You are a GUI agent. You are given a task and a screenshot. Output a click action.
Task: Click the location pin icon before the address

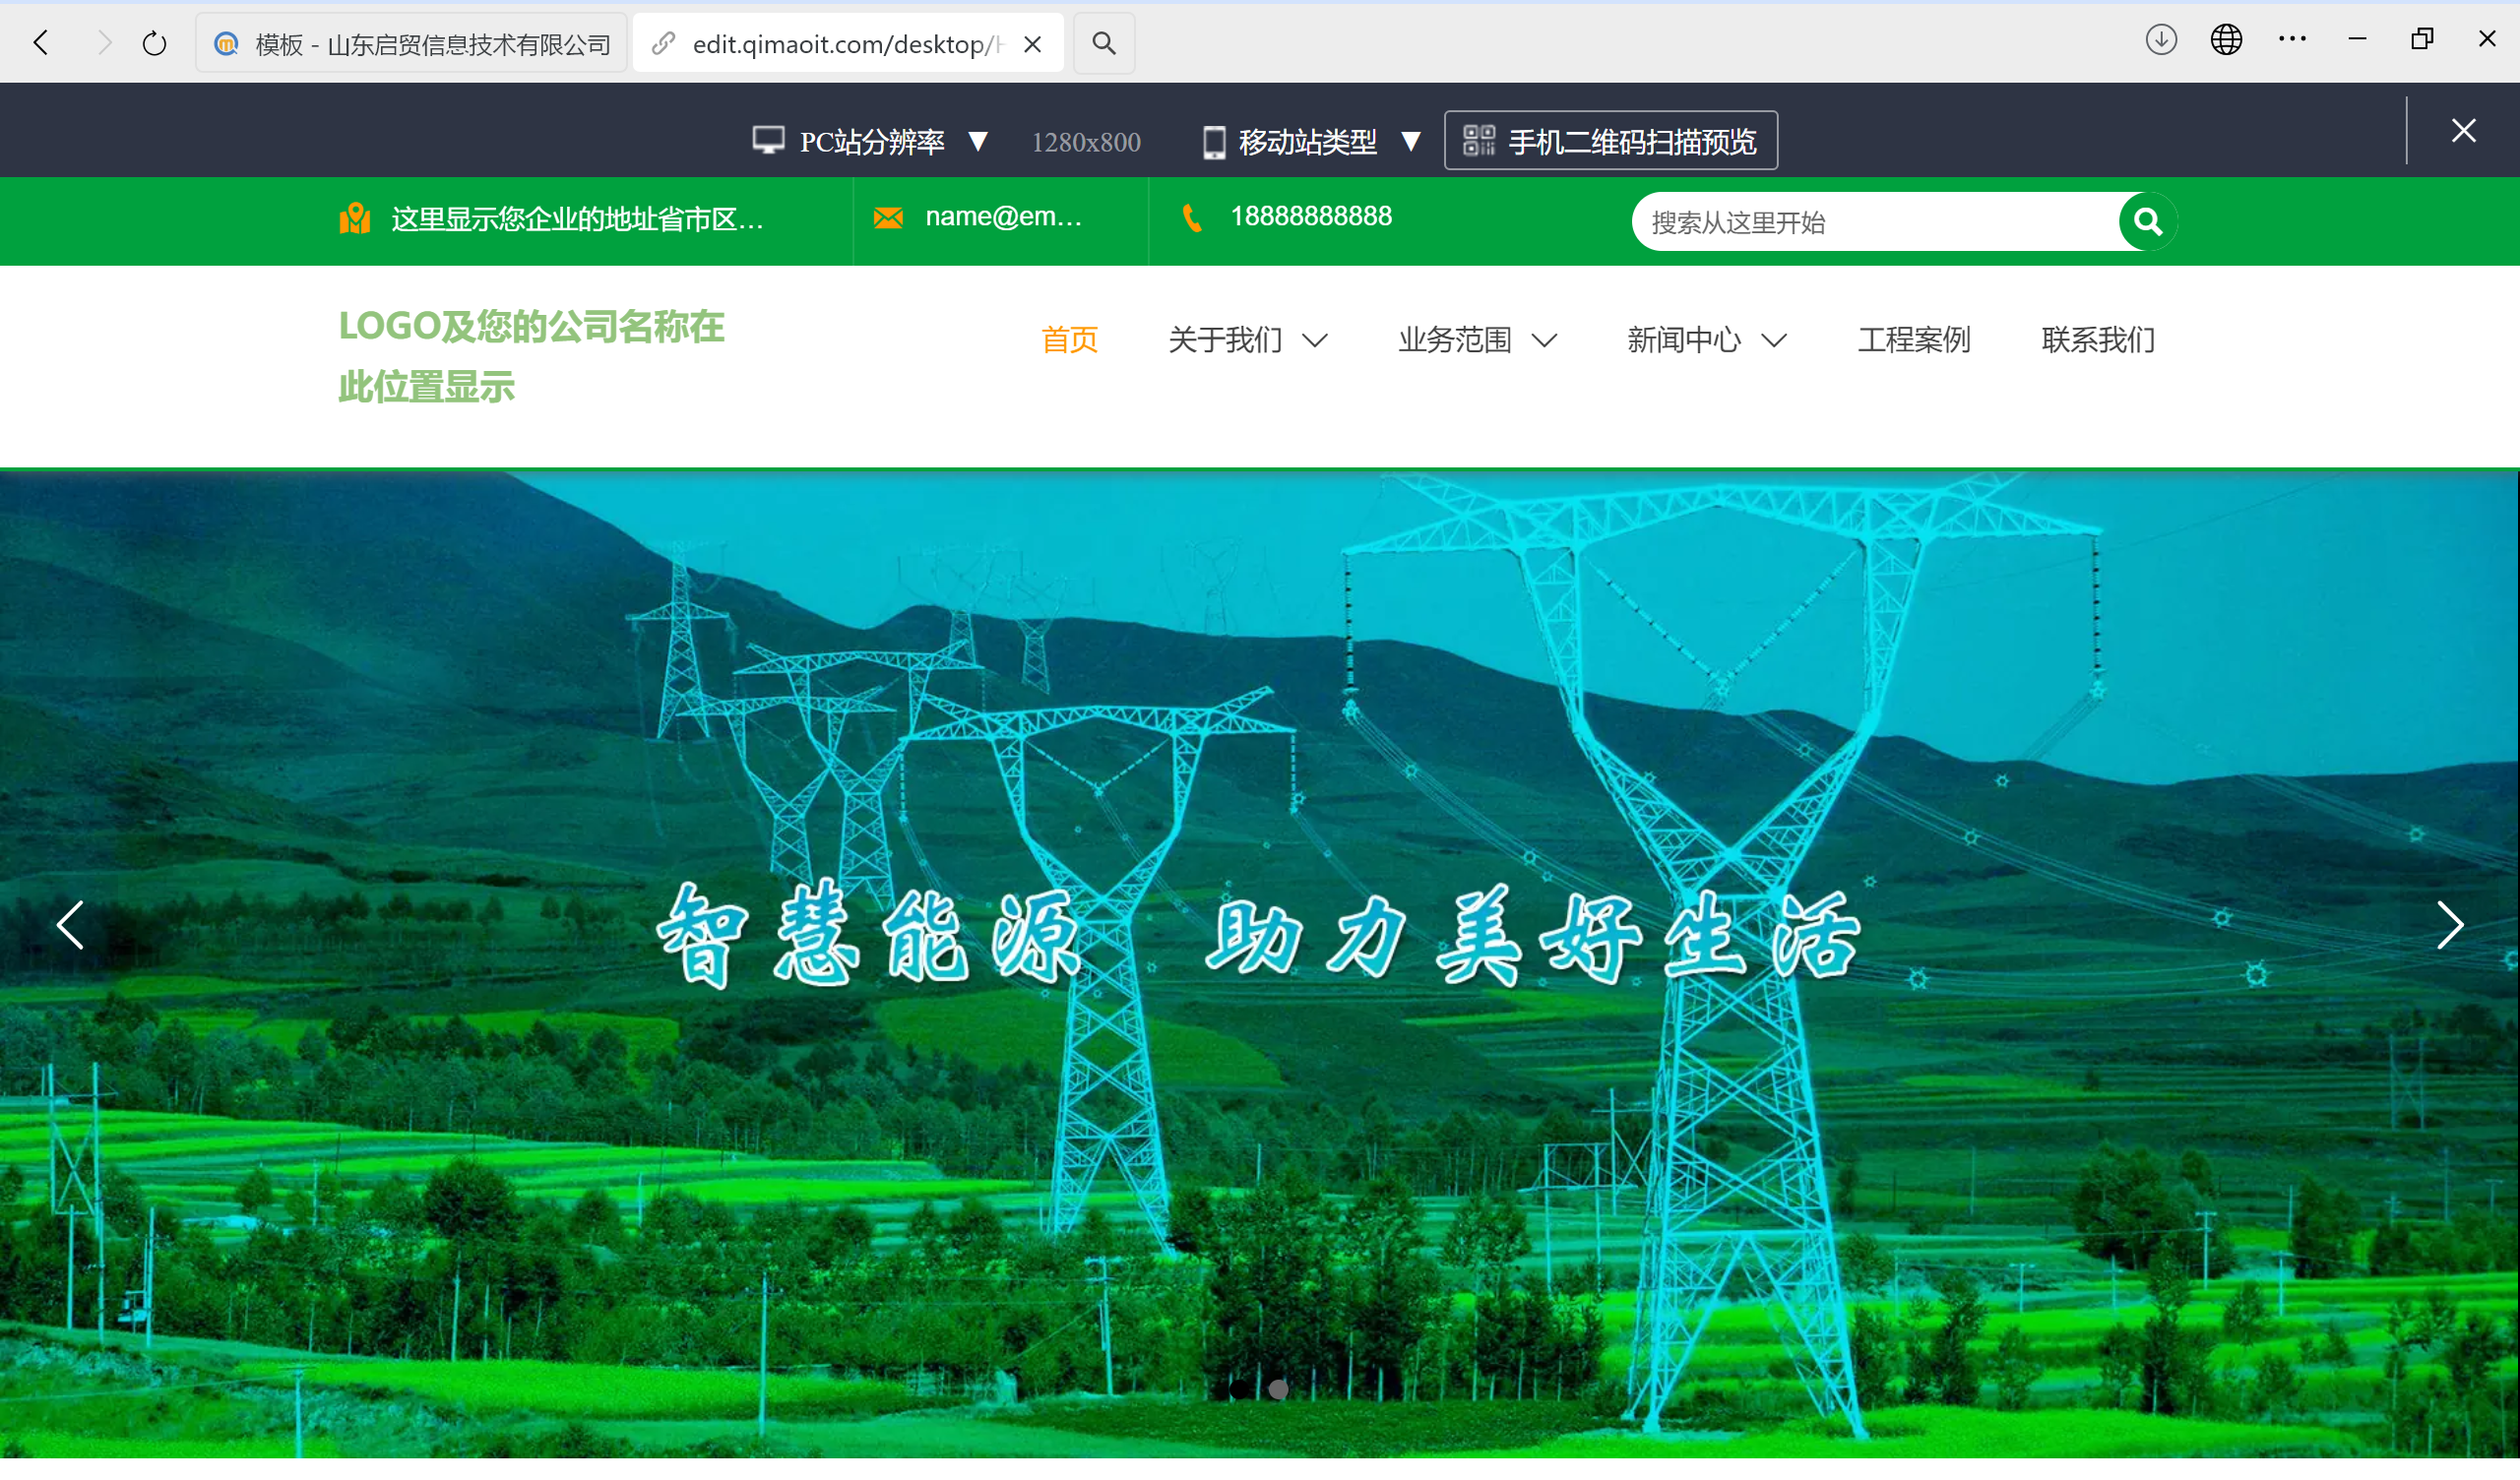tap(357, 218)
